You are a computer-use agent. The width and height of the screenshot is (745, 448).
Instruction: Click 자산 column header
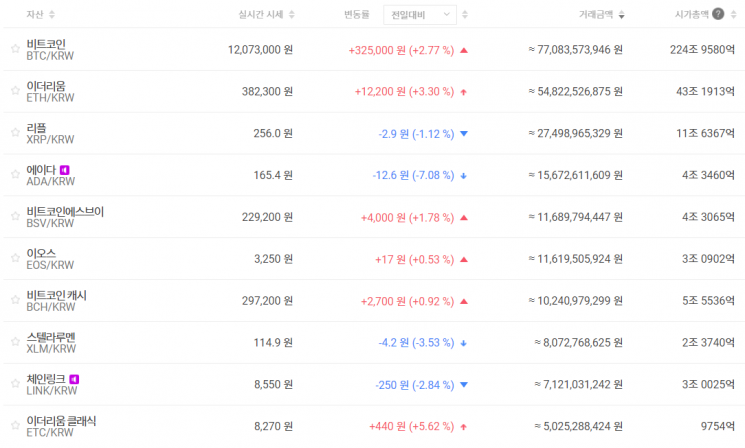click(x=35, y=15)
